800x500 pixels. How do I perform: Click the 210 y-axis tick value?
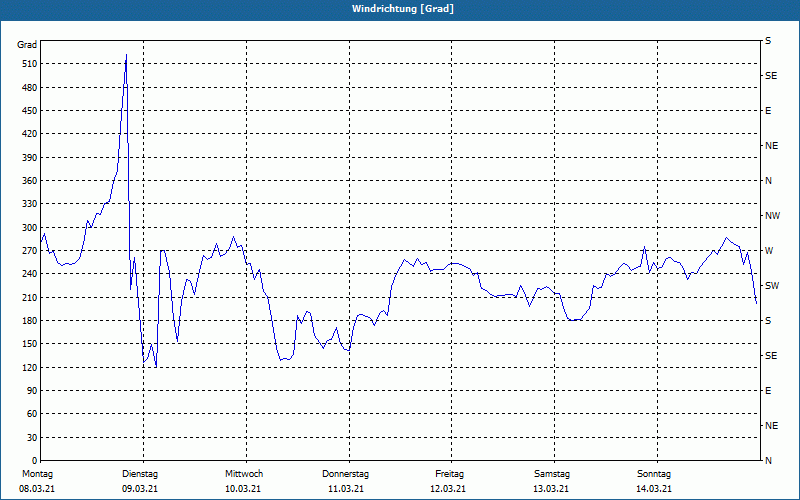point(30,297)
